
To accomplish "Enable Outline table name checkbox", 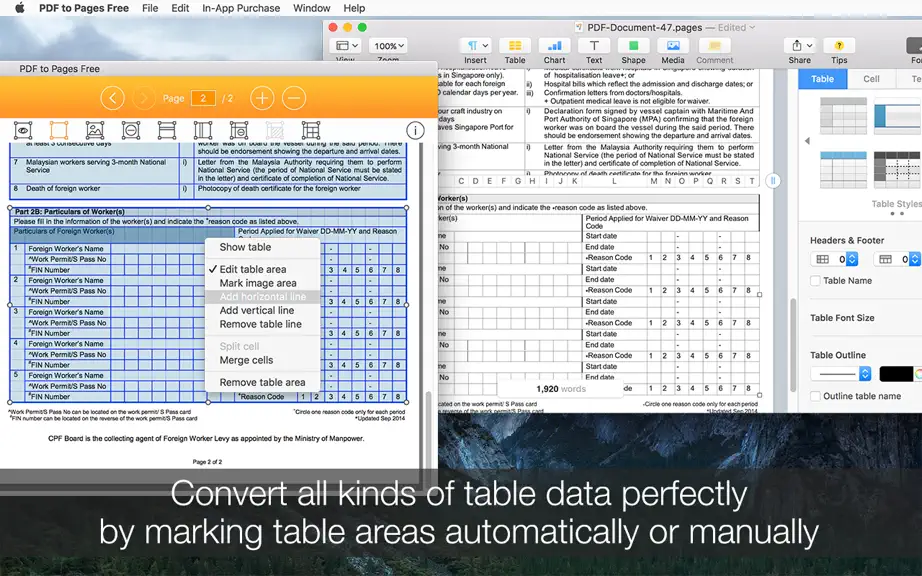I will (x=815, y=396).
